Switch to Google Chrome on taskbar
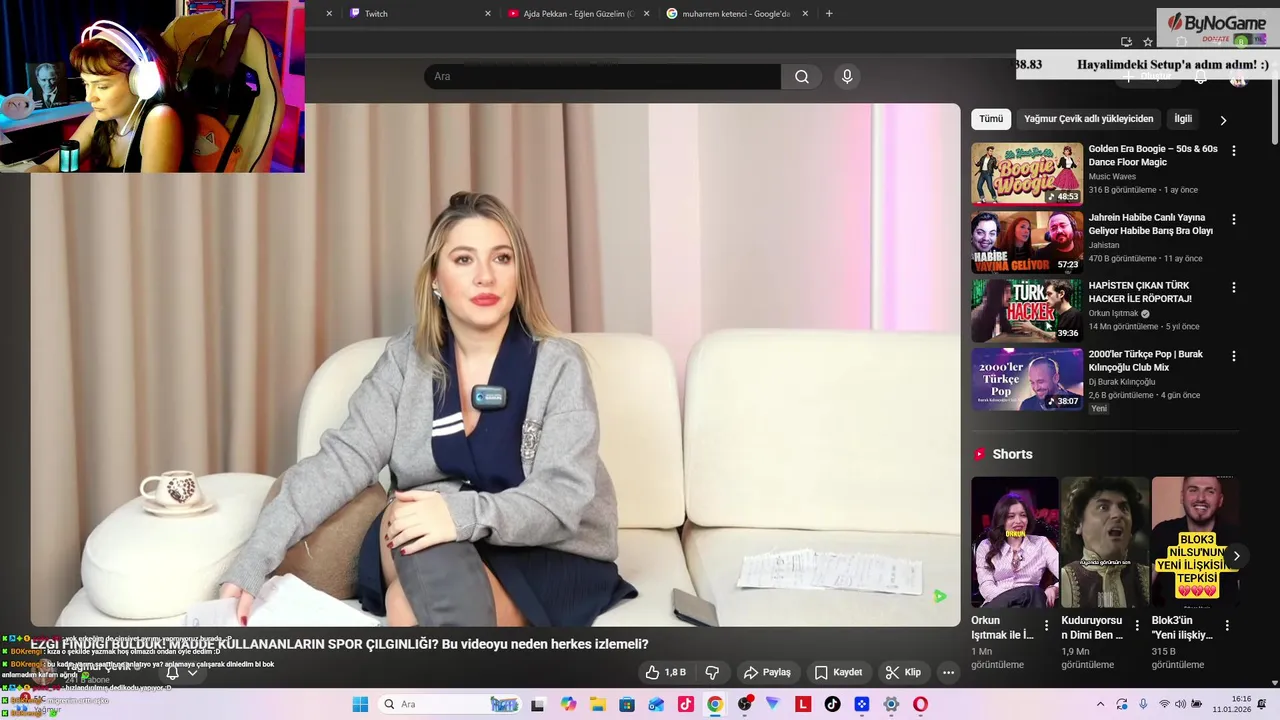 click(715, 704)
